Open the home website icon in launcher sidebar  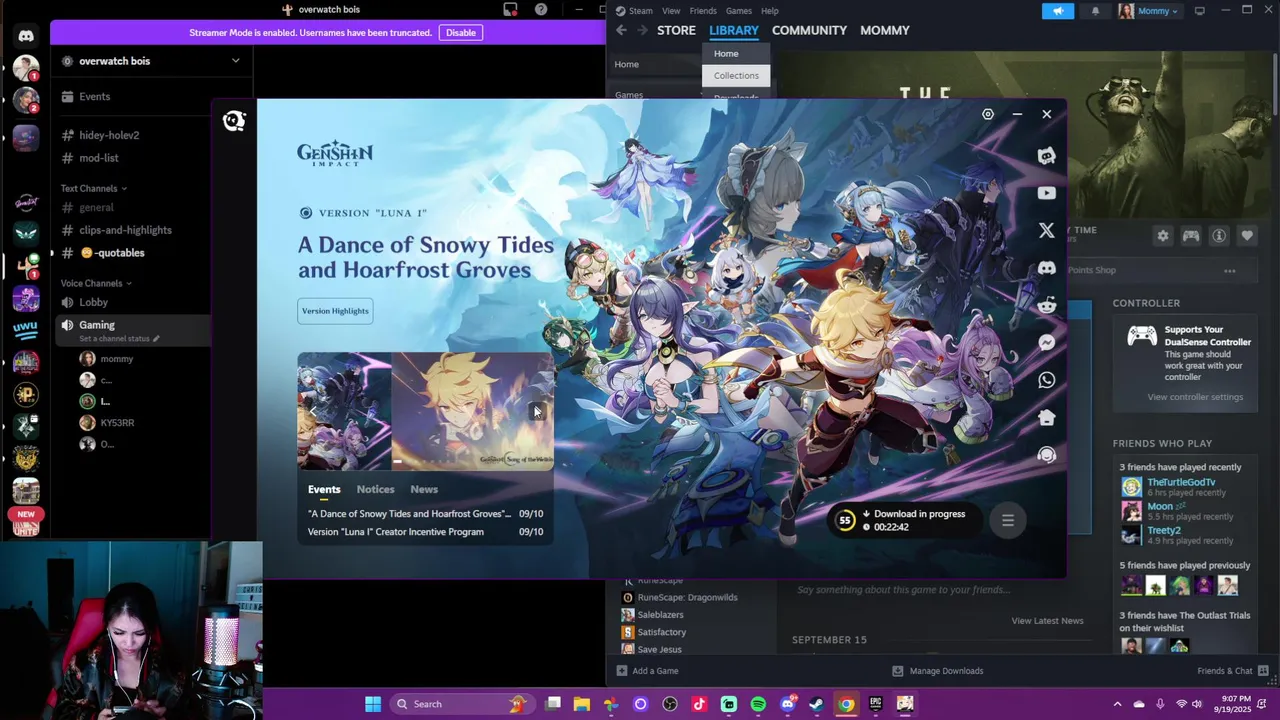(1046, 417)
